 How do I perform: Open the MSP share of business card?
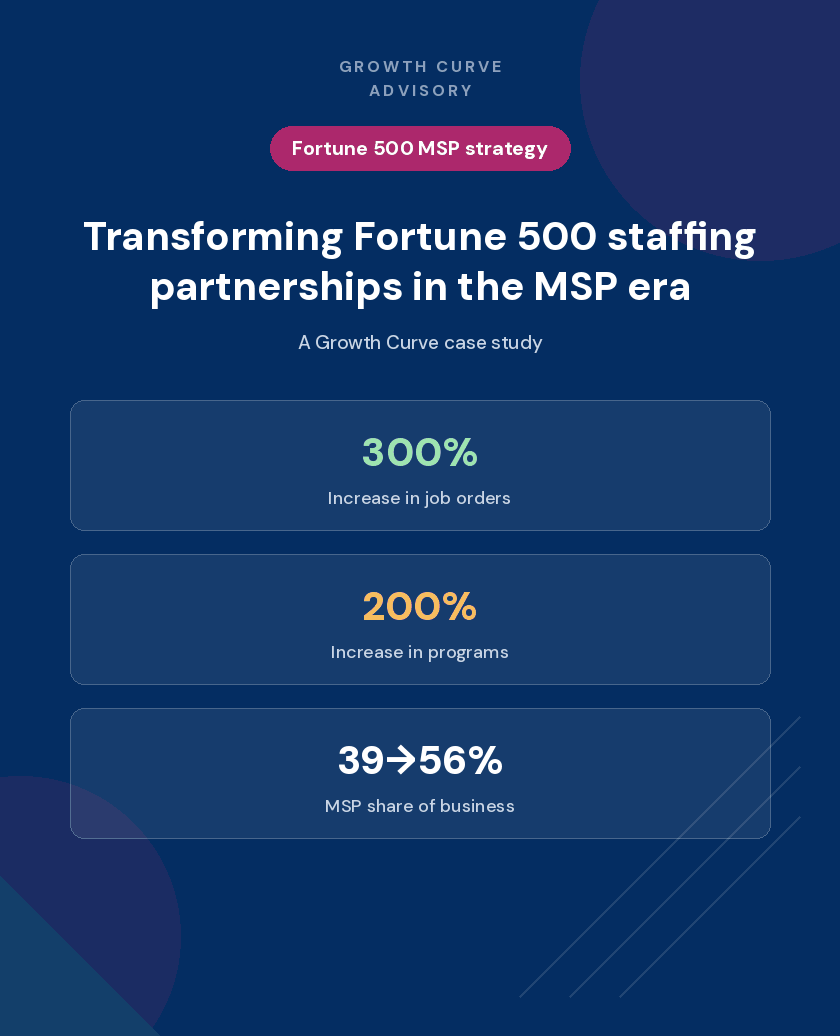click(x=420, y=773)
